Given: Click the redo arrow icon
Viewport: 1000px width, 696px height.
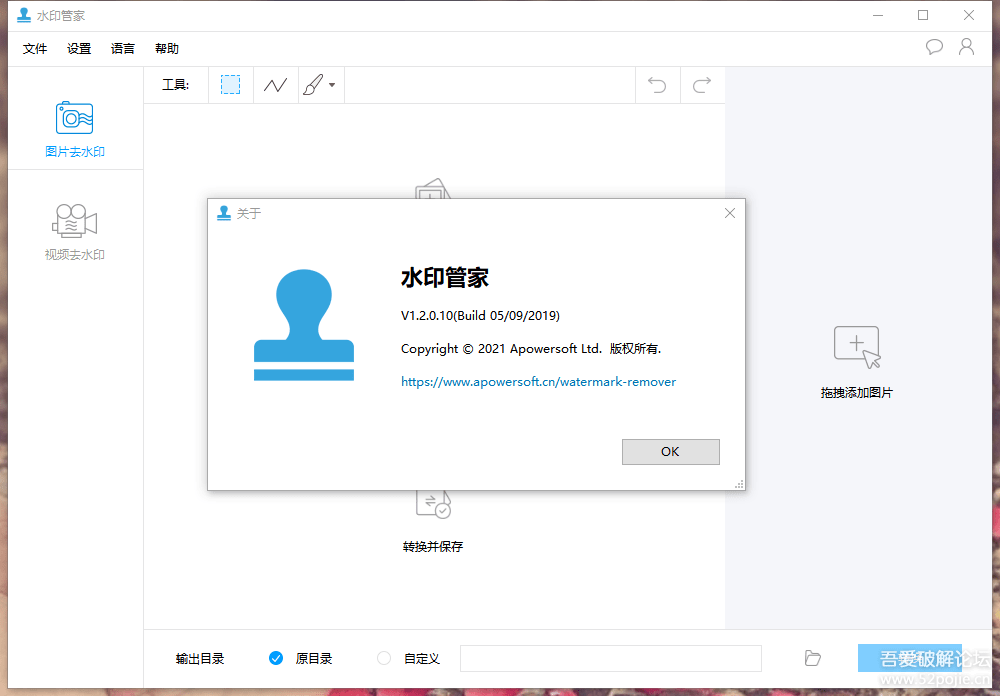Looking at the screenshot, I should coord(702,85).
